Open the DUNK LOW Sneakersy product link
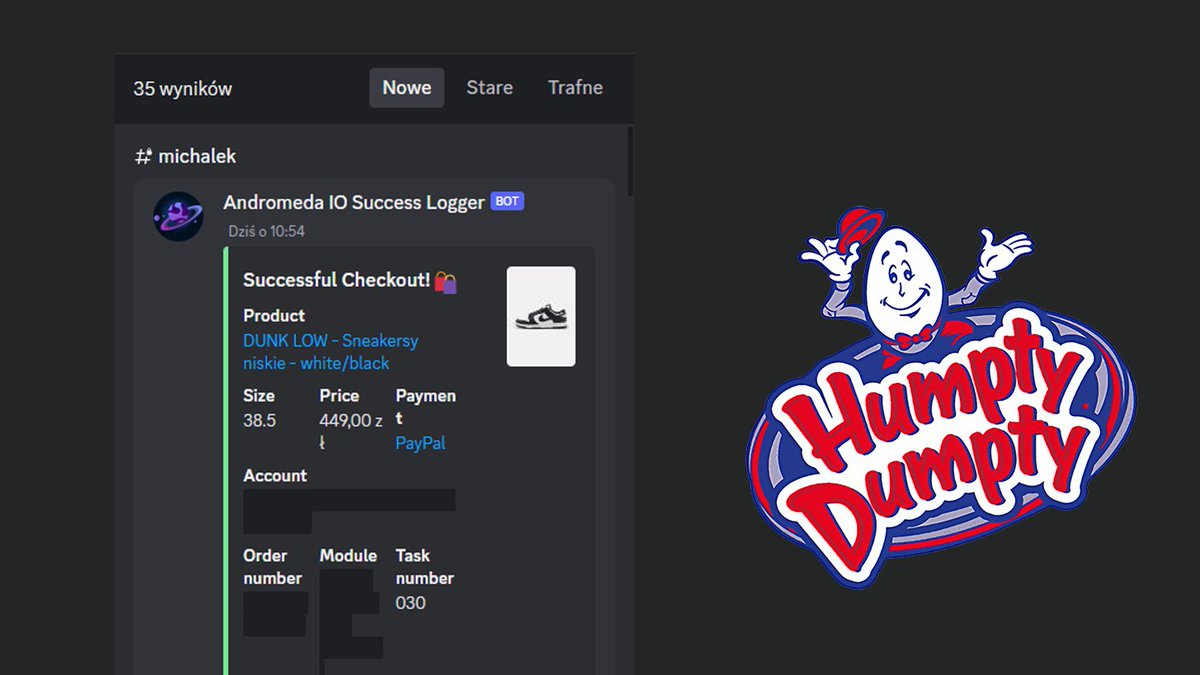Image resolution: width=1200 pixels, height=675 pixels. (331, 352)
